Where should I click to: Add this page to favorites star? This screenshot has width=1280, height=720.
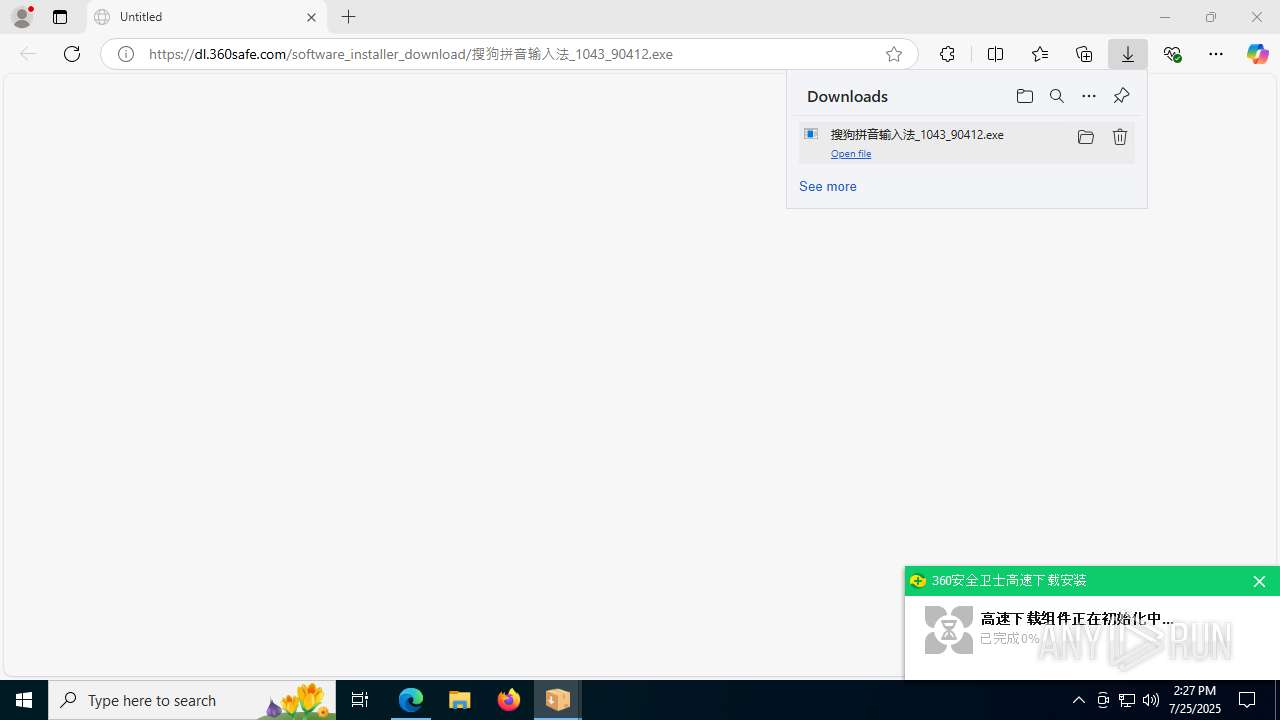pos(894,54)
